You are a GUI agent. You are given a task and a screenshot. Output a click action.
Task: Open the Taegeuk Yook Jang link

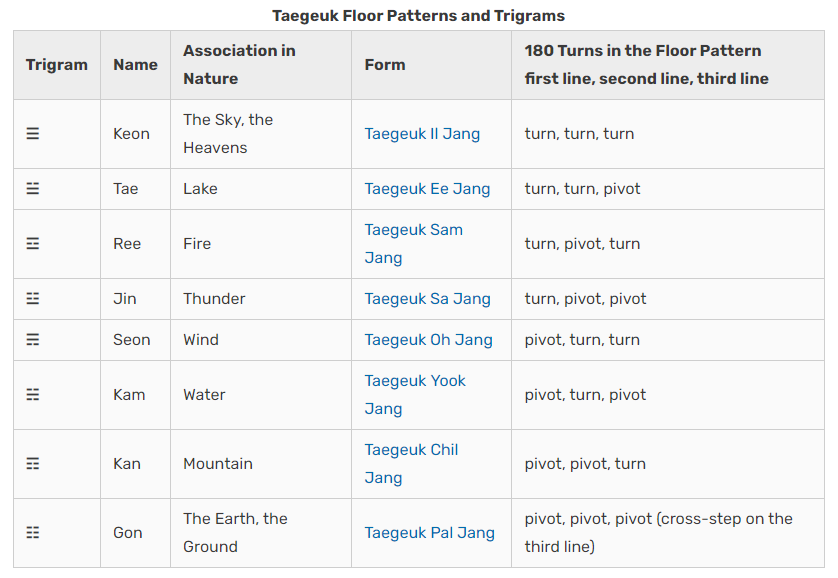tap(415, 395)
